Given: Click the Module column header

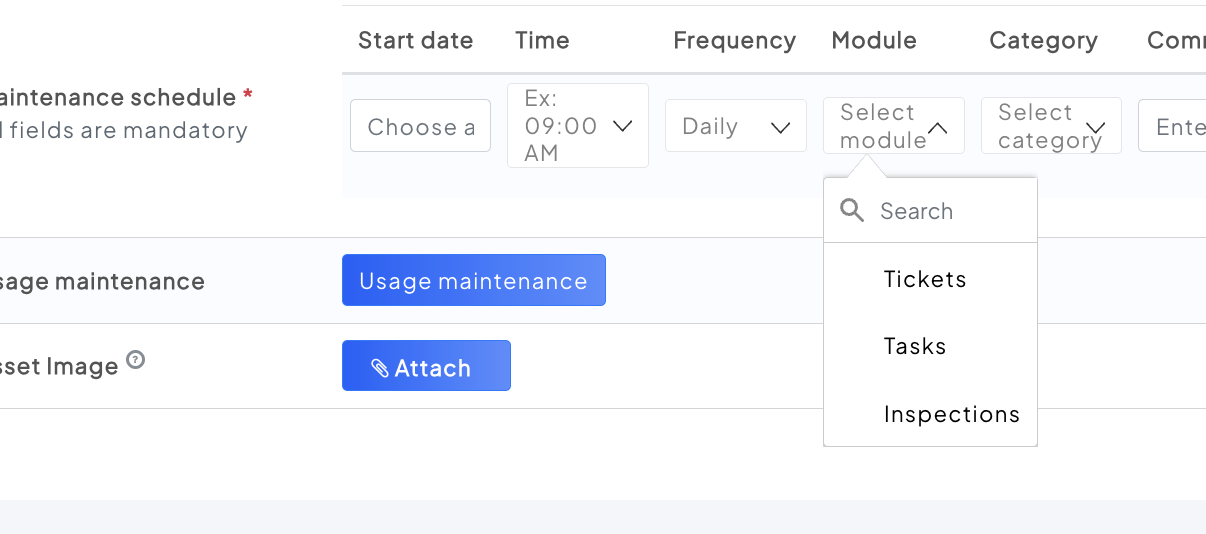Looking at the screenshot, I should click(x=874, y=40).
